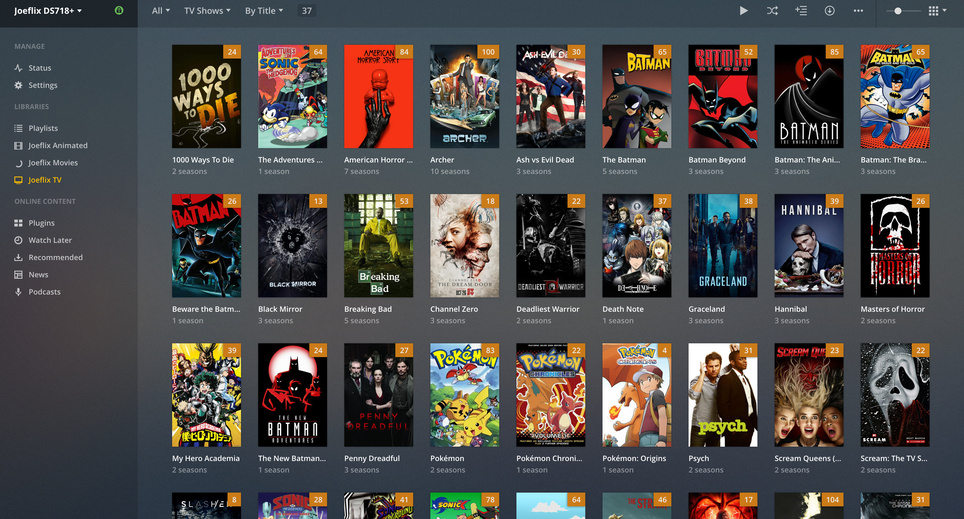Expand the TV Shows type dropdown
The image size is (964, 519).
click(207, 10)
